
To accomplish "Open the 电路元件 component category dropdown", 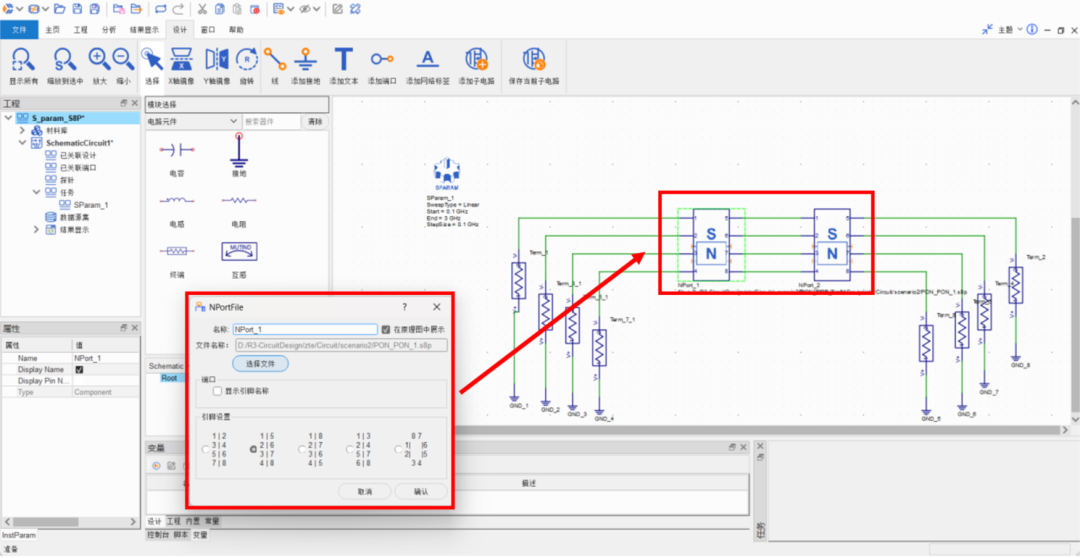I will point(192,121).
